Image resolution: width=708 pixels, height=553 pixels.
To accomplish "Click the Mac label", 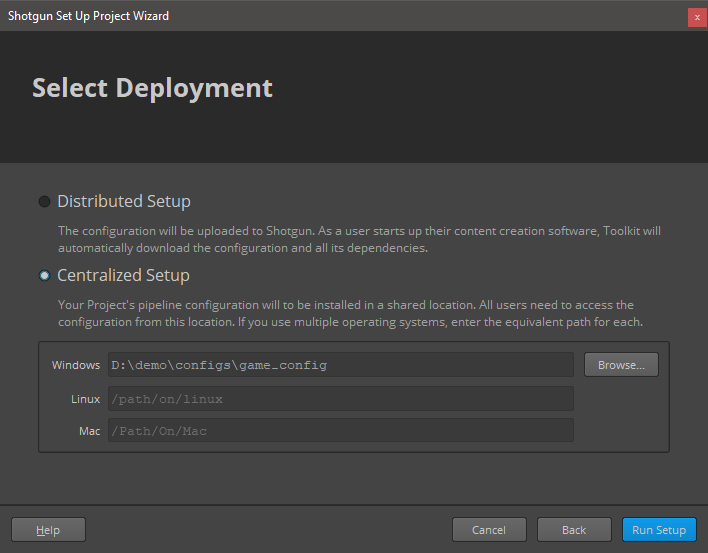I will click(x=89, y=431).
